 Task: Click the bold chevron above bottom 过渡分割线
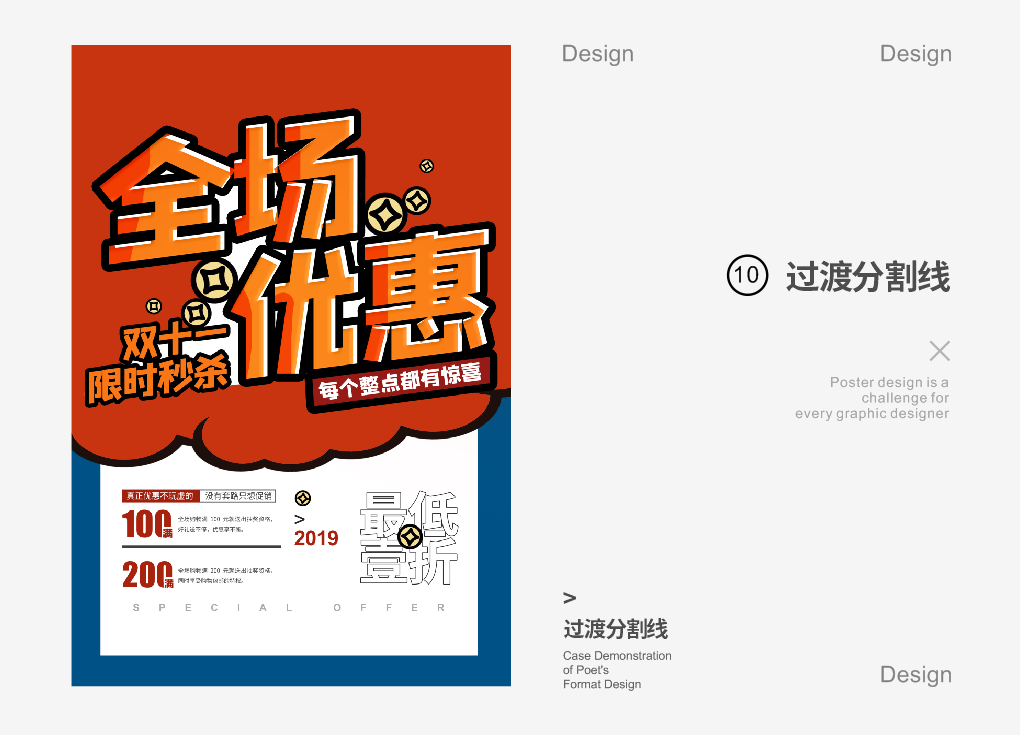click(x=570, y=598)
